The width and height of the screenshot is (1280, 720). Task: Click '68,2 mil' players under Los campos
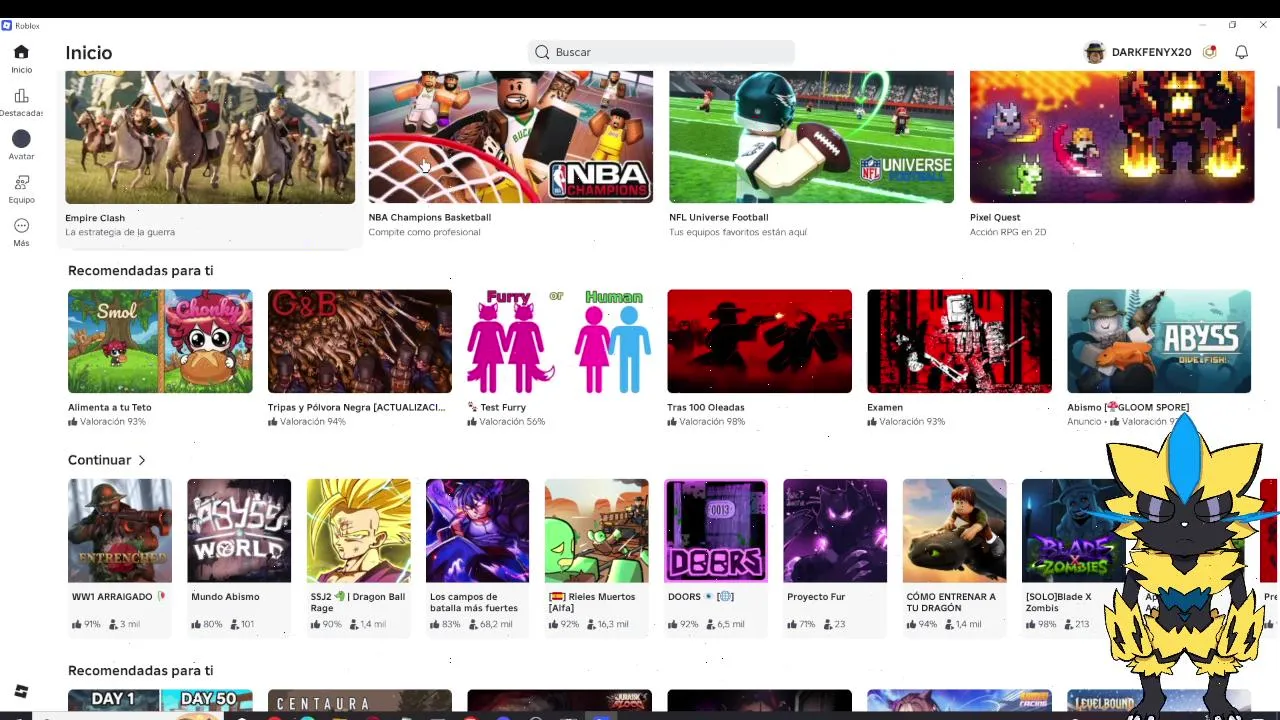coord(496,624)
